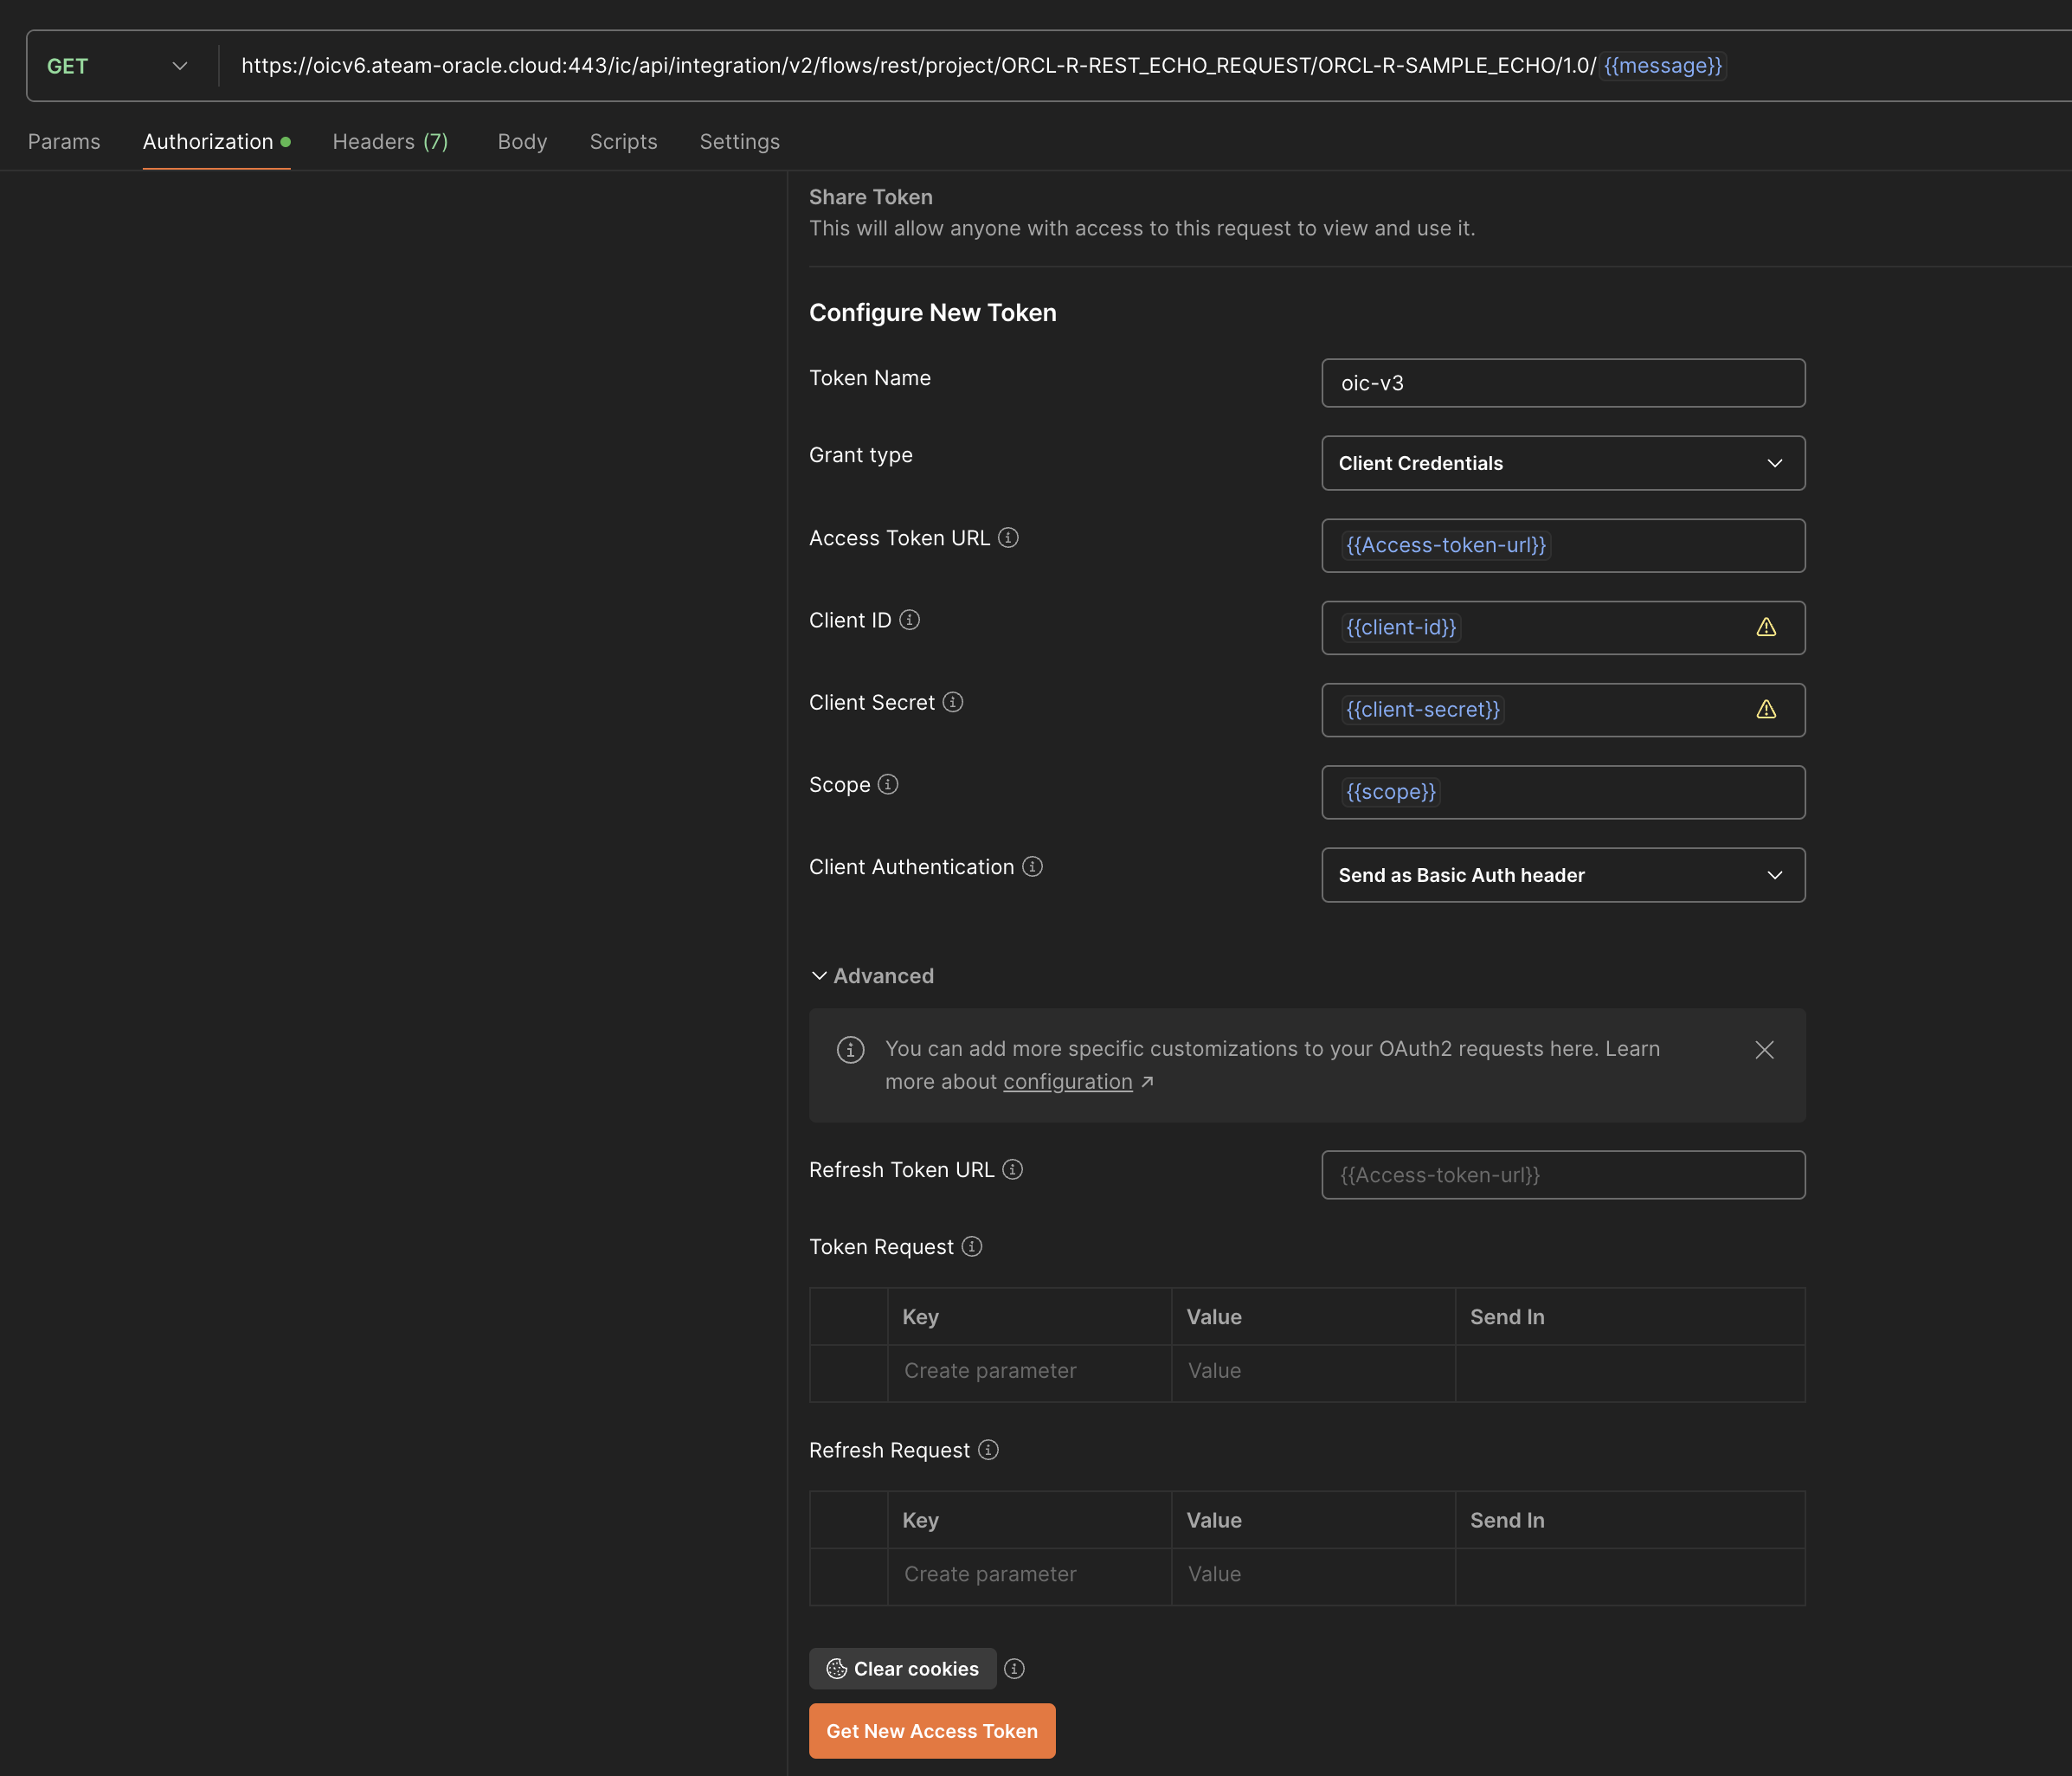This screenshot has width=2072, height=1776.
Task: Click info icon next to Token Request
Action: [x=972, y=1246]
